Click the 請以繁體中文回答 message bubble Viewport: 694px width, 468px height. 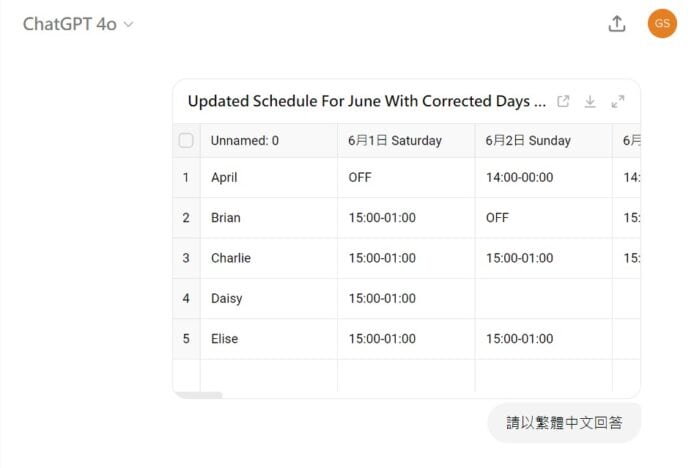[564, 423]
